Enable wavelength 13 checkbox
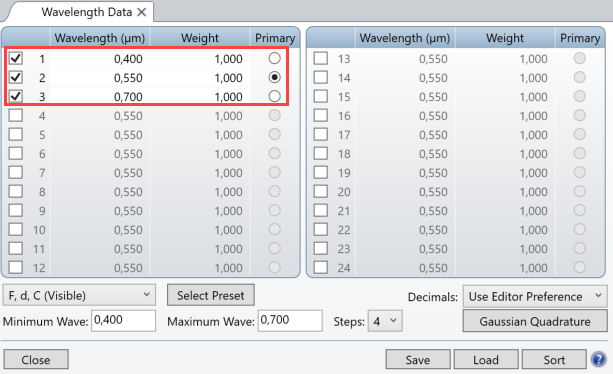Screen dimensions: 613x374 click(321, 58)
